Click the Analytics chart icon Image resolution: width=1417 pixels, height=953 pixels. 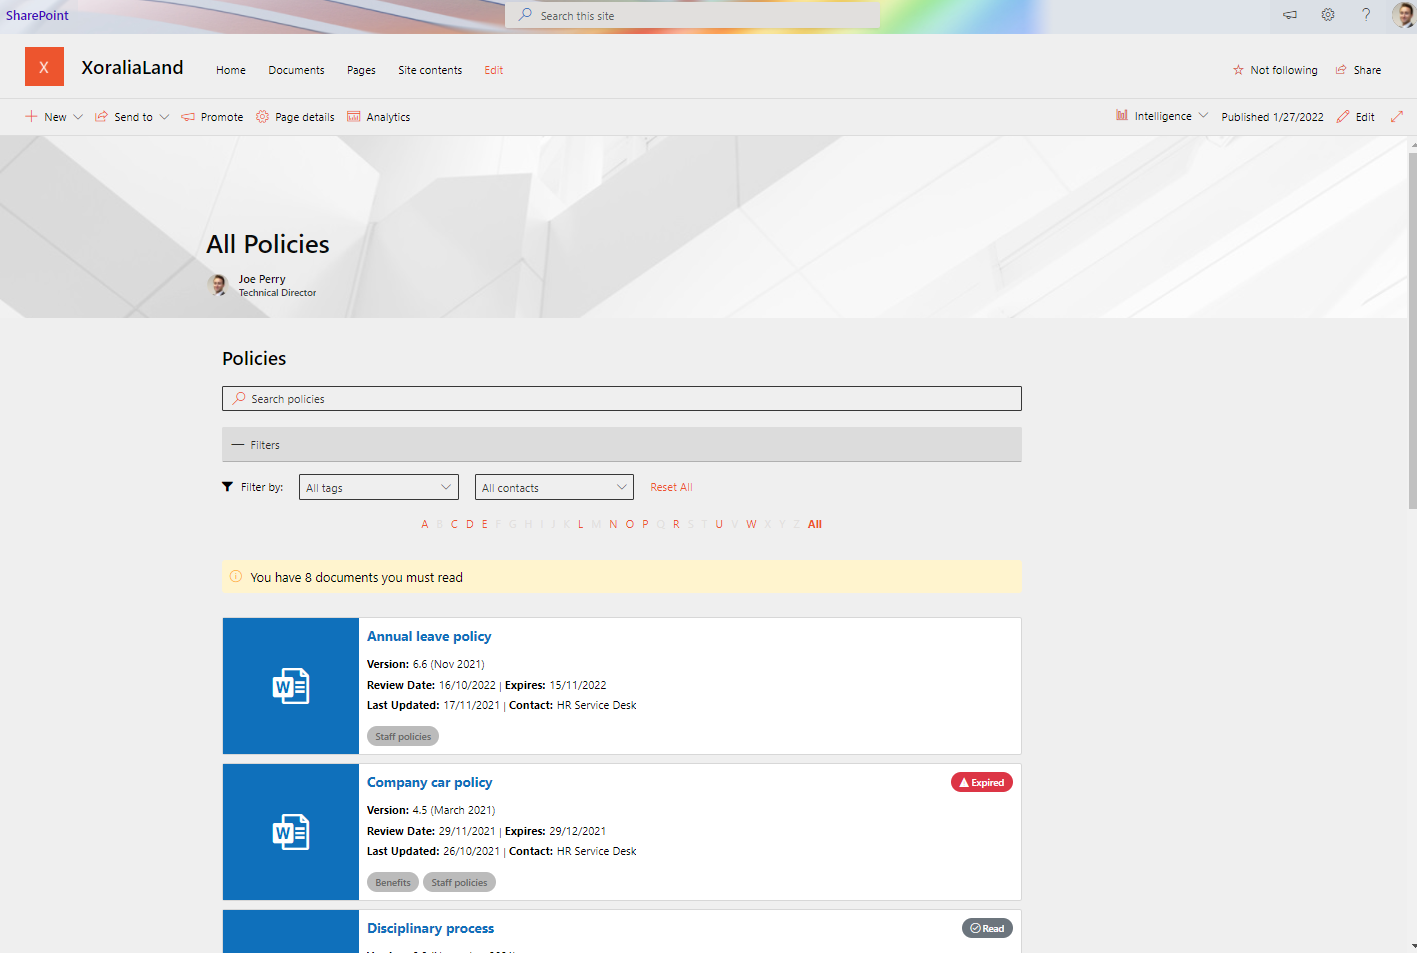(354, 117)
